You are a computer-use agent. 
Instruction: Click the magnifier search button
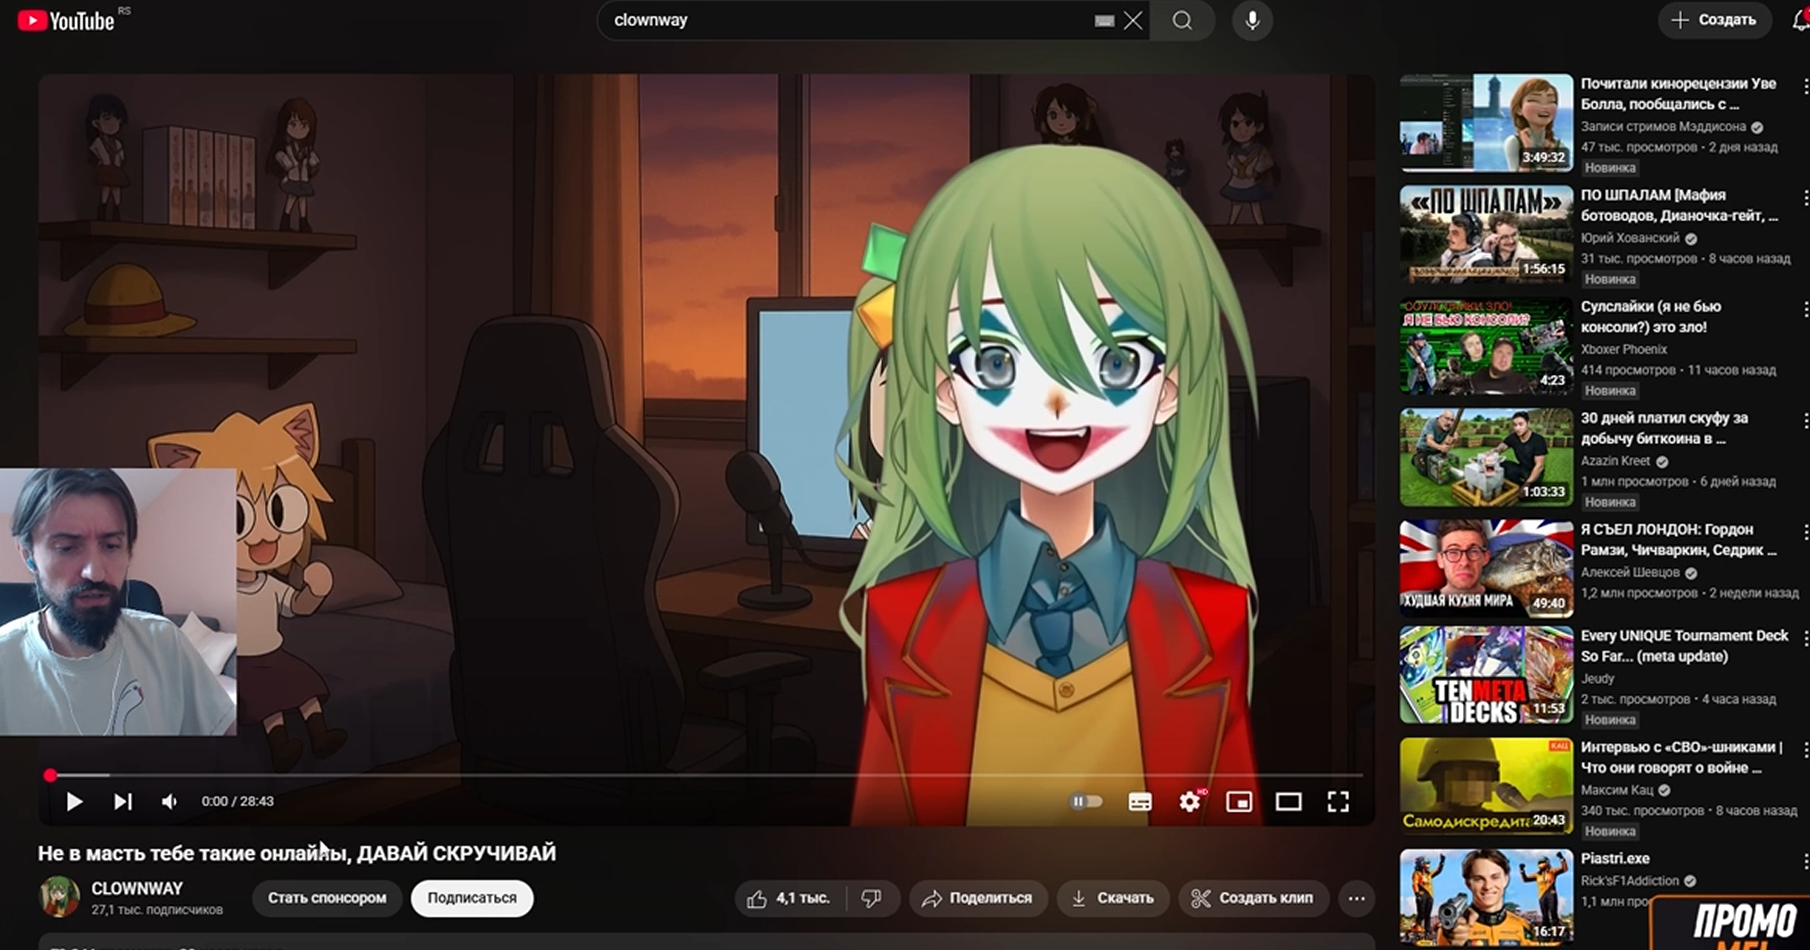tap(1182, 20)
